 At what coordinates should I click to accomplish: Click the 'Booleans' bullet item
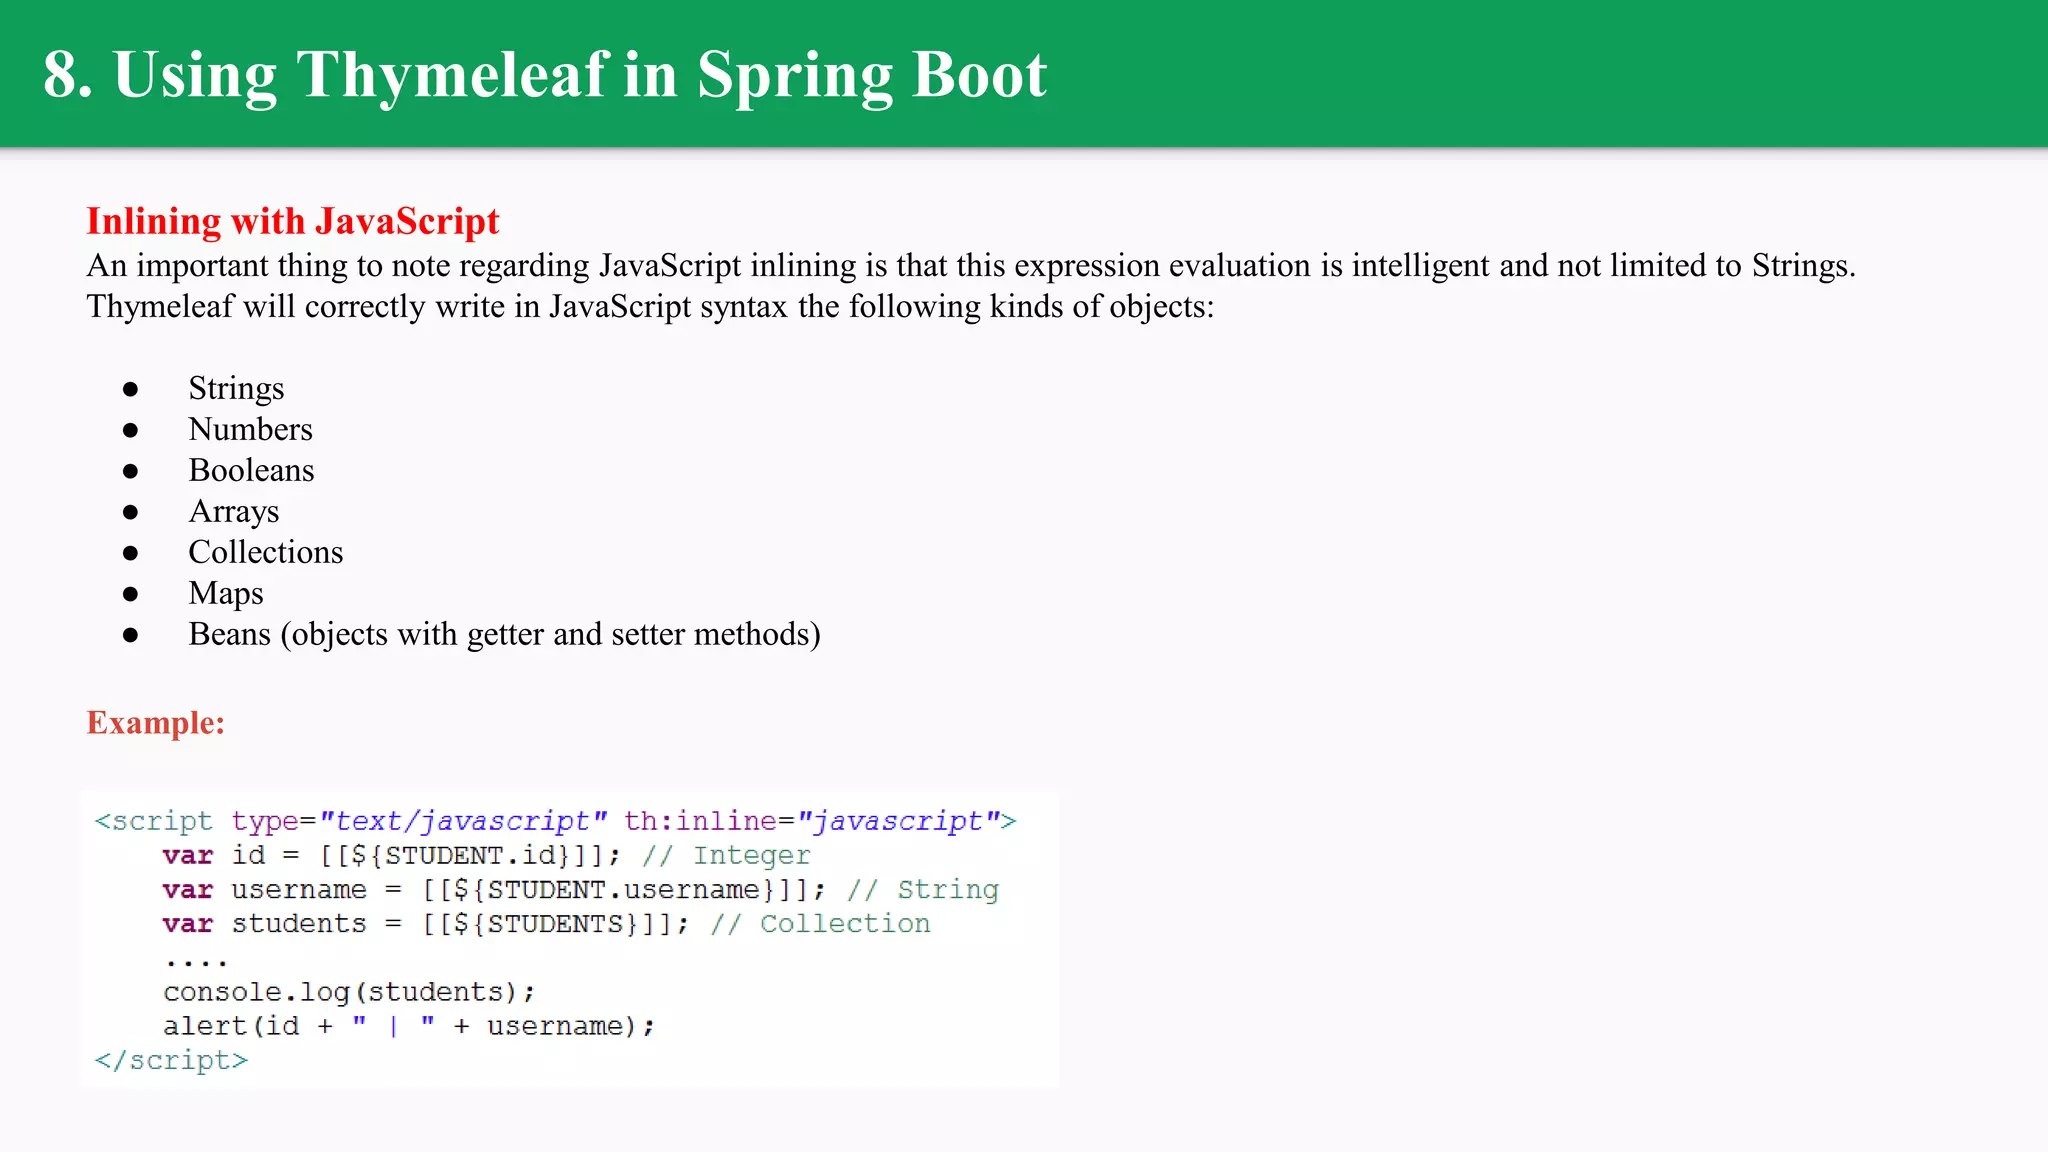[251, 470]
